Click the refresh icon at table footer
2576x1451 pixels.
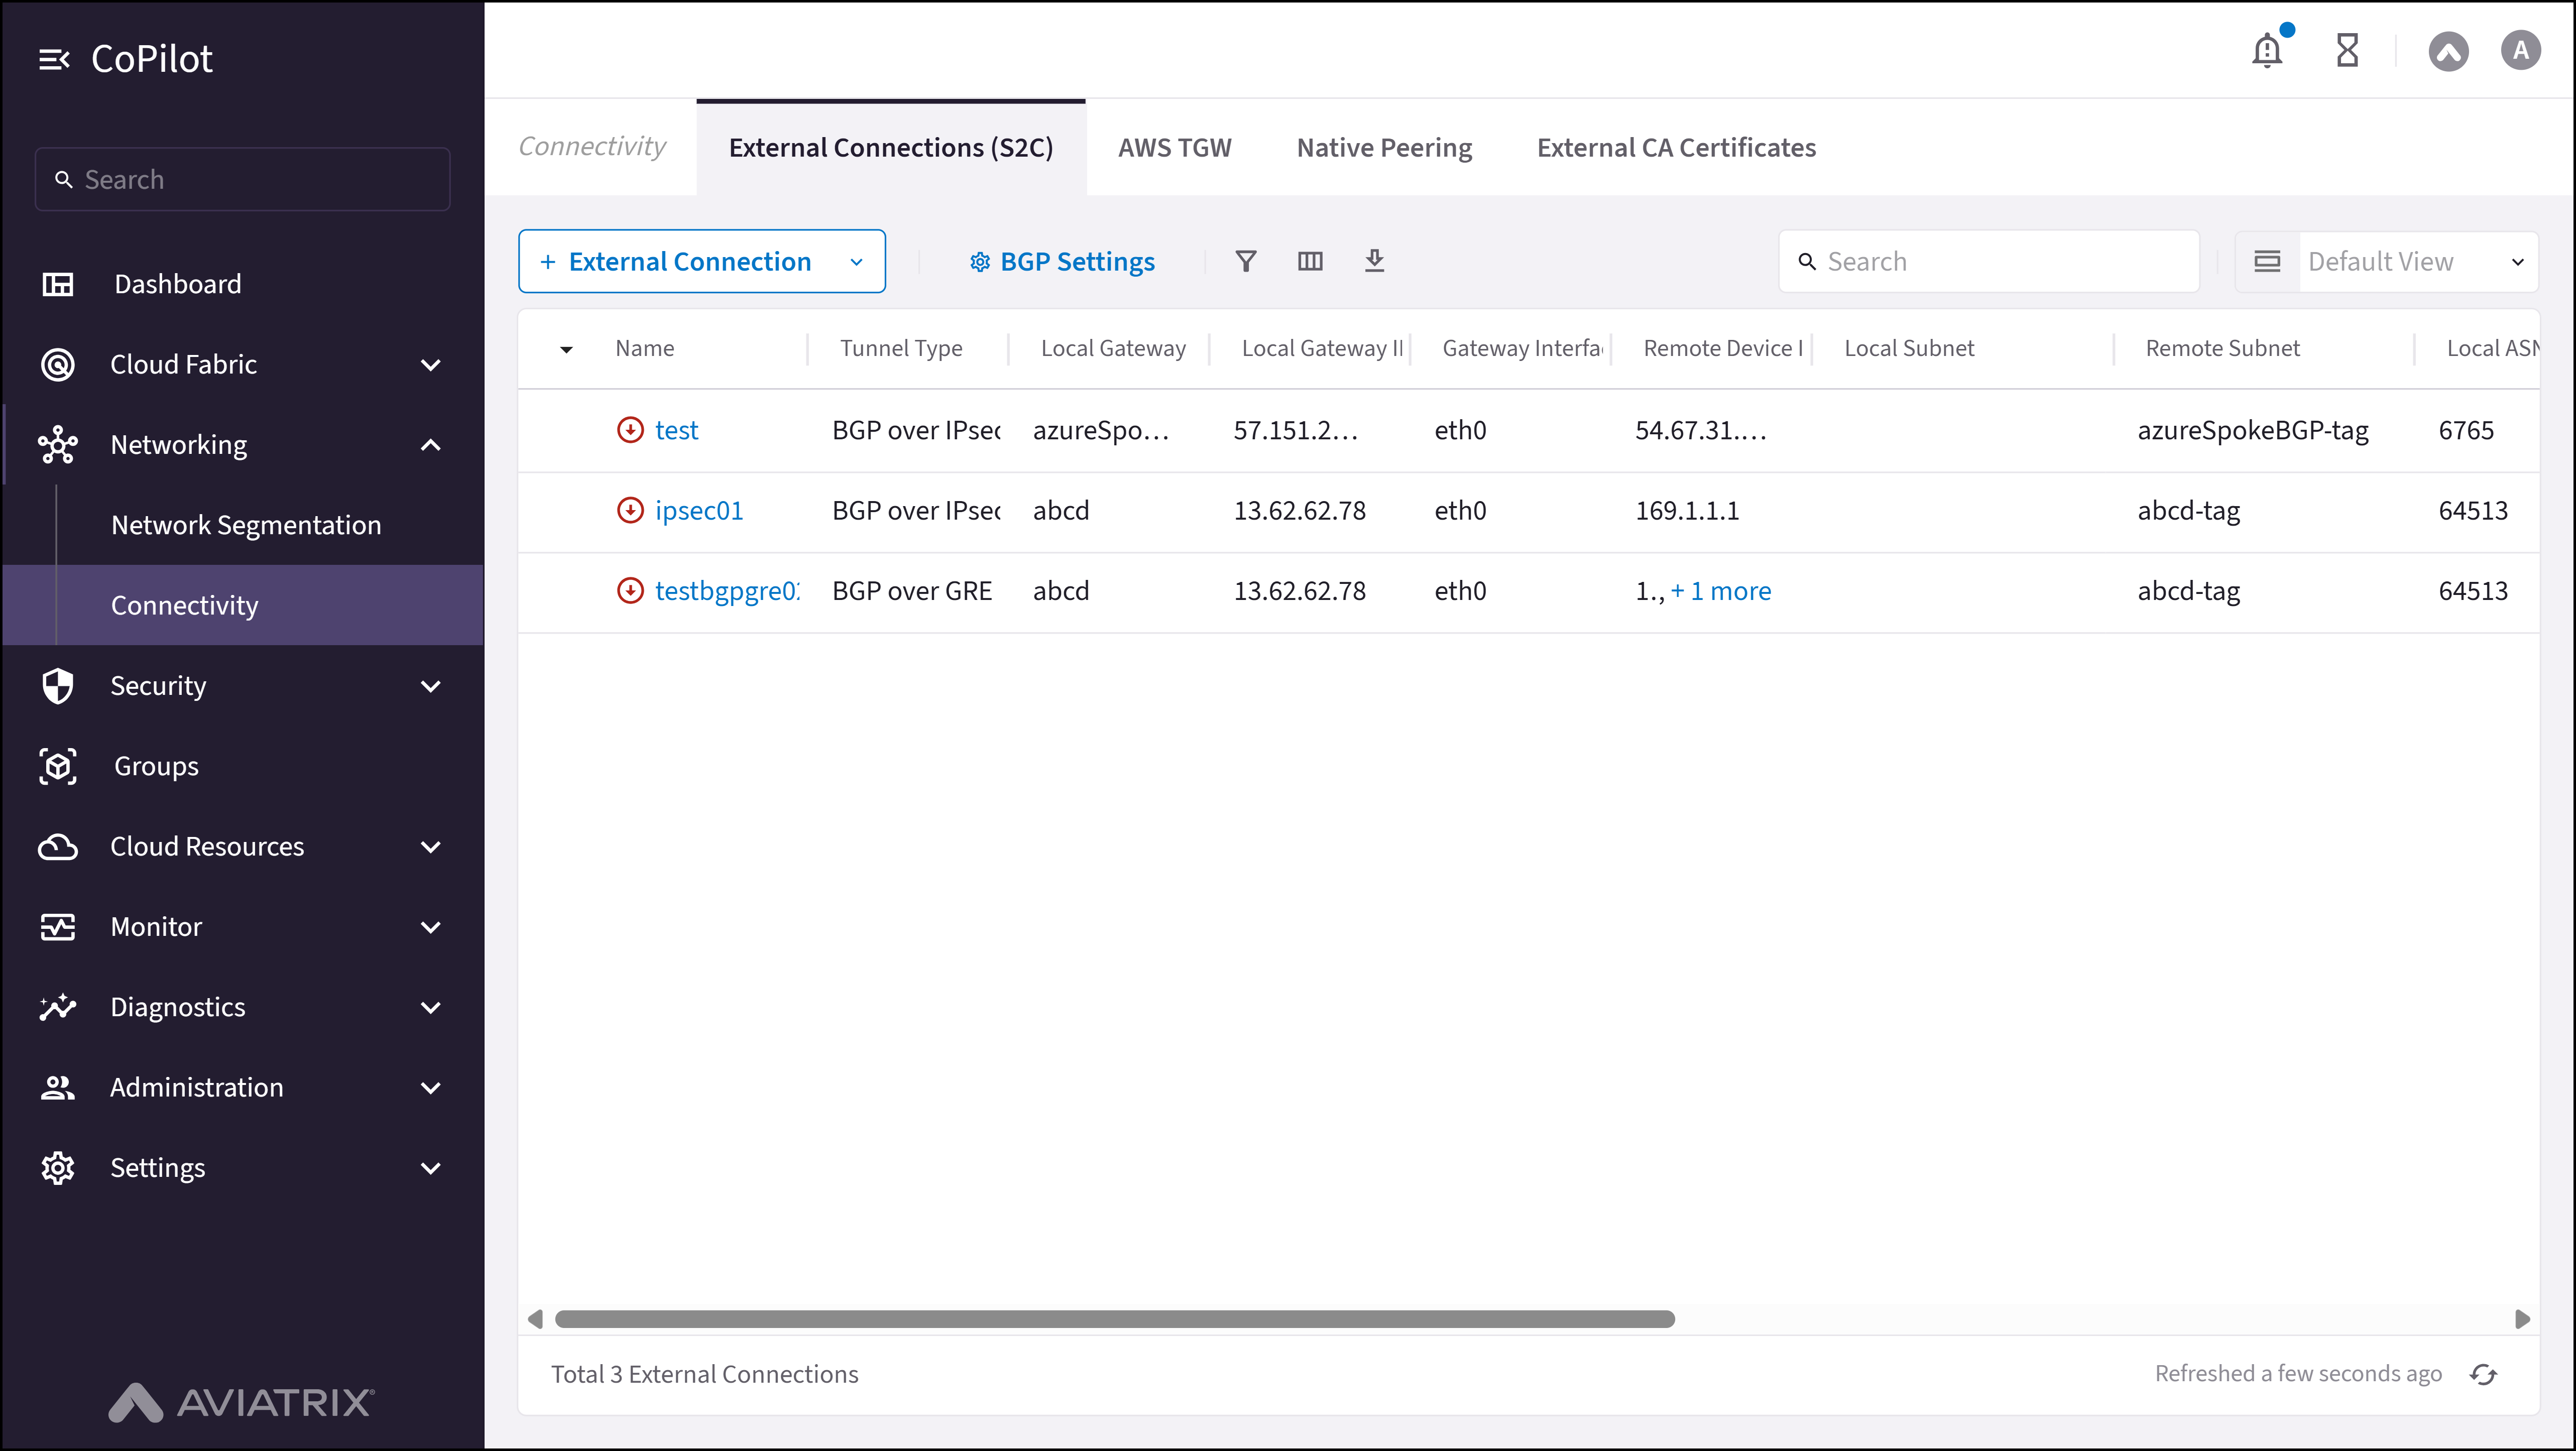2483,1374
